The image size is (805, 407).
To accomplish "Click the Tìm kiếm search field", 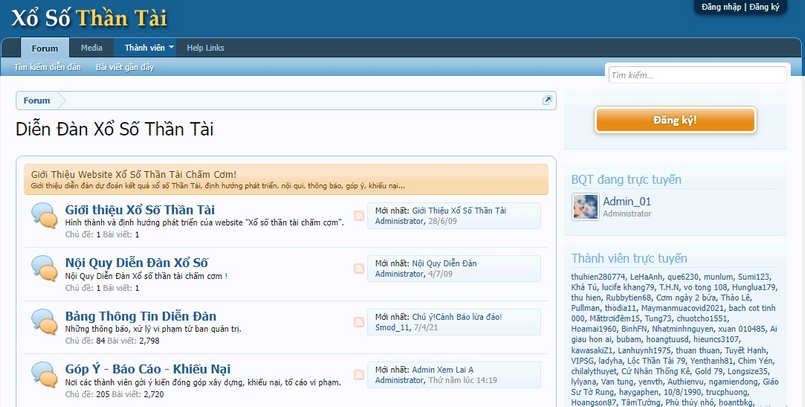I will point(700,75).
